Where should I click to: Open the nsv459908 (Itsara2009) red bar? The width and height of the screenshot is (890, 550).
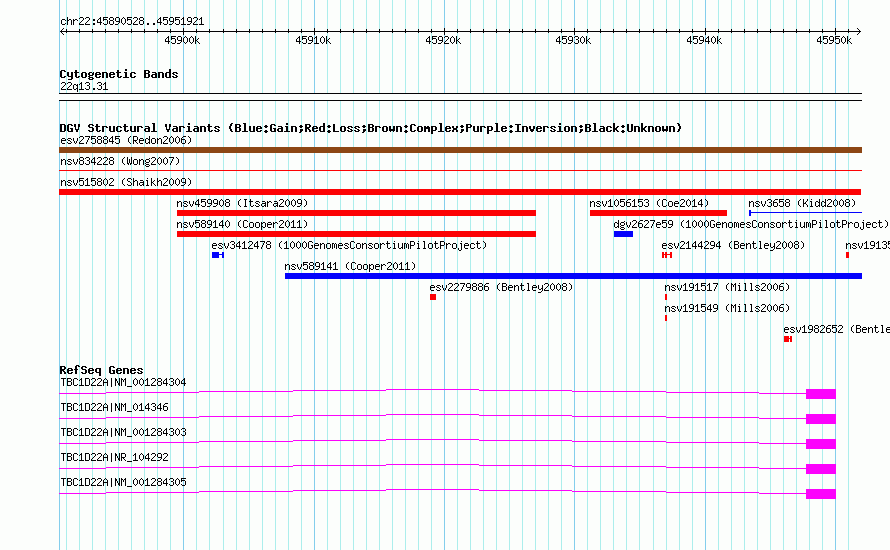(x=356, y=213)
